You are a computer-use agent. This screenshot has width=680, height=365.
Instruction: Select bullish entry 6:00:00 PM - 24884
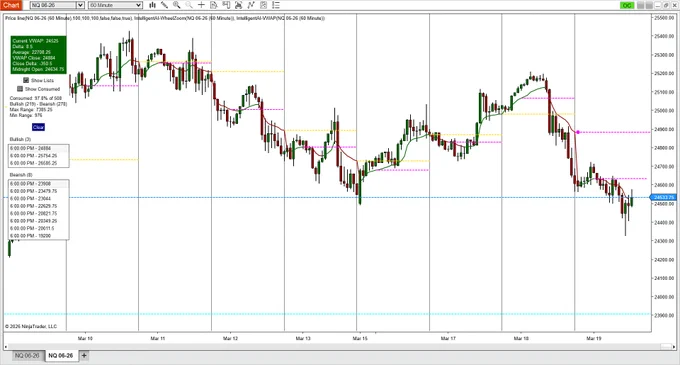(x=39, y=148)
